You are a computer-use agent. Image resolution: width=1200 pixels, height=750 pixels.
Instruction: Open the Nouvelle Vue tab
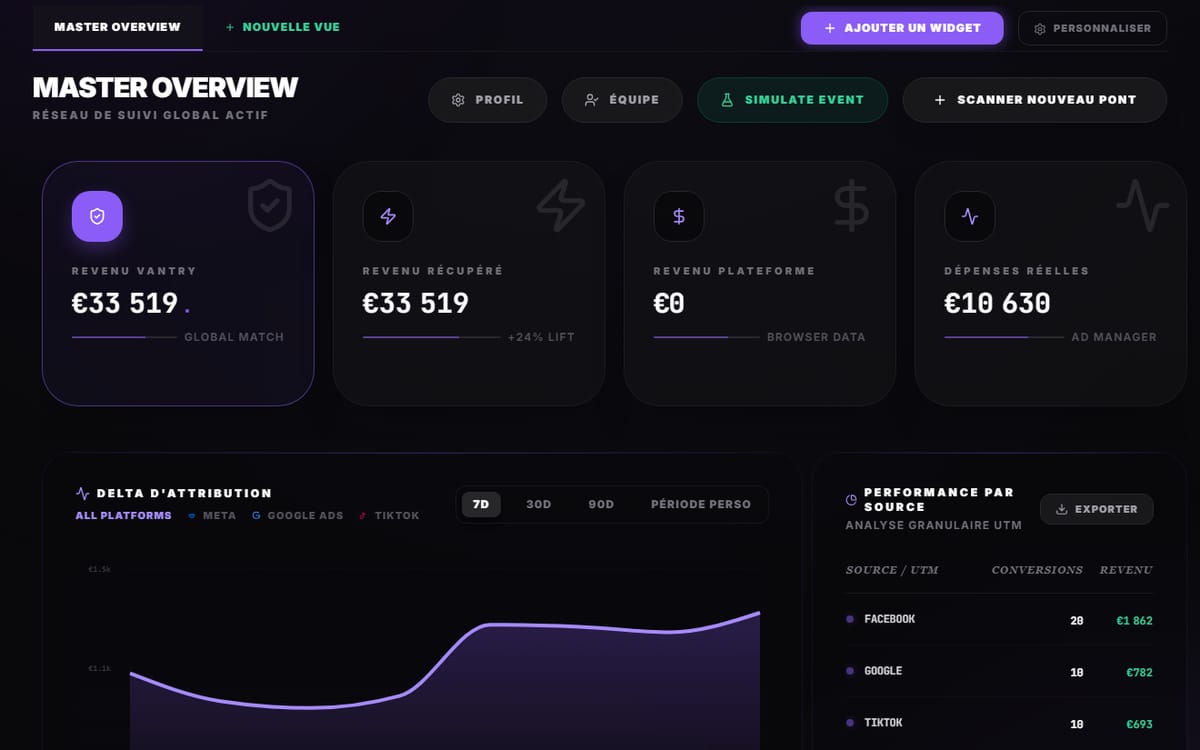283,27
